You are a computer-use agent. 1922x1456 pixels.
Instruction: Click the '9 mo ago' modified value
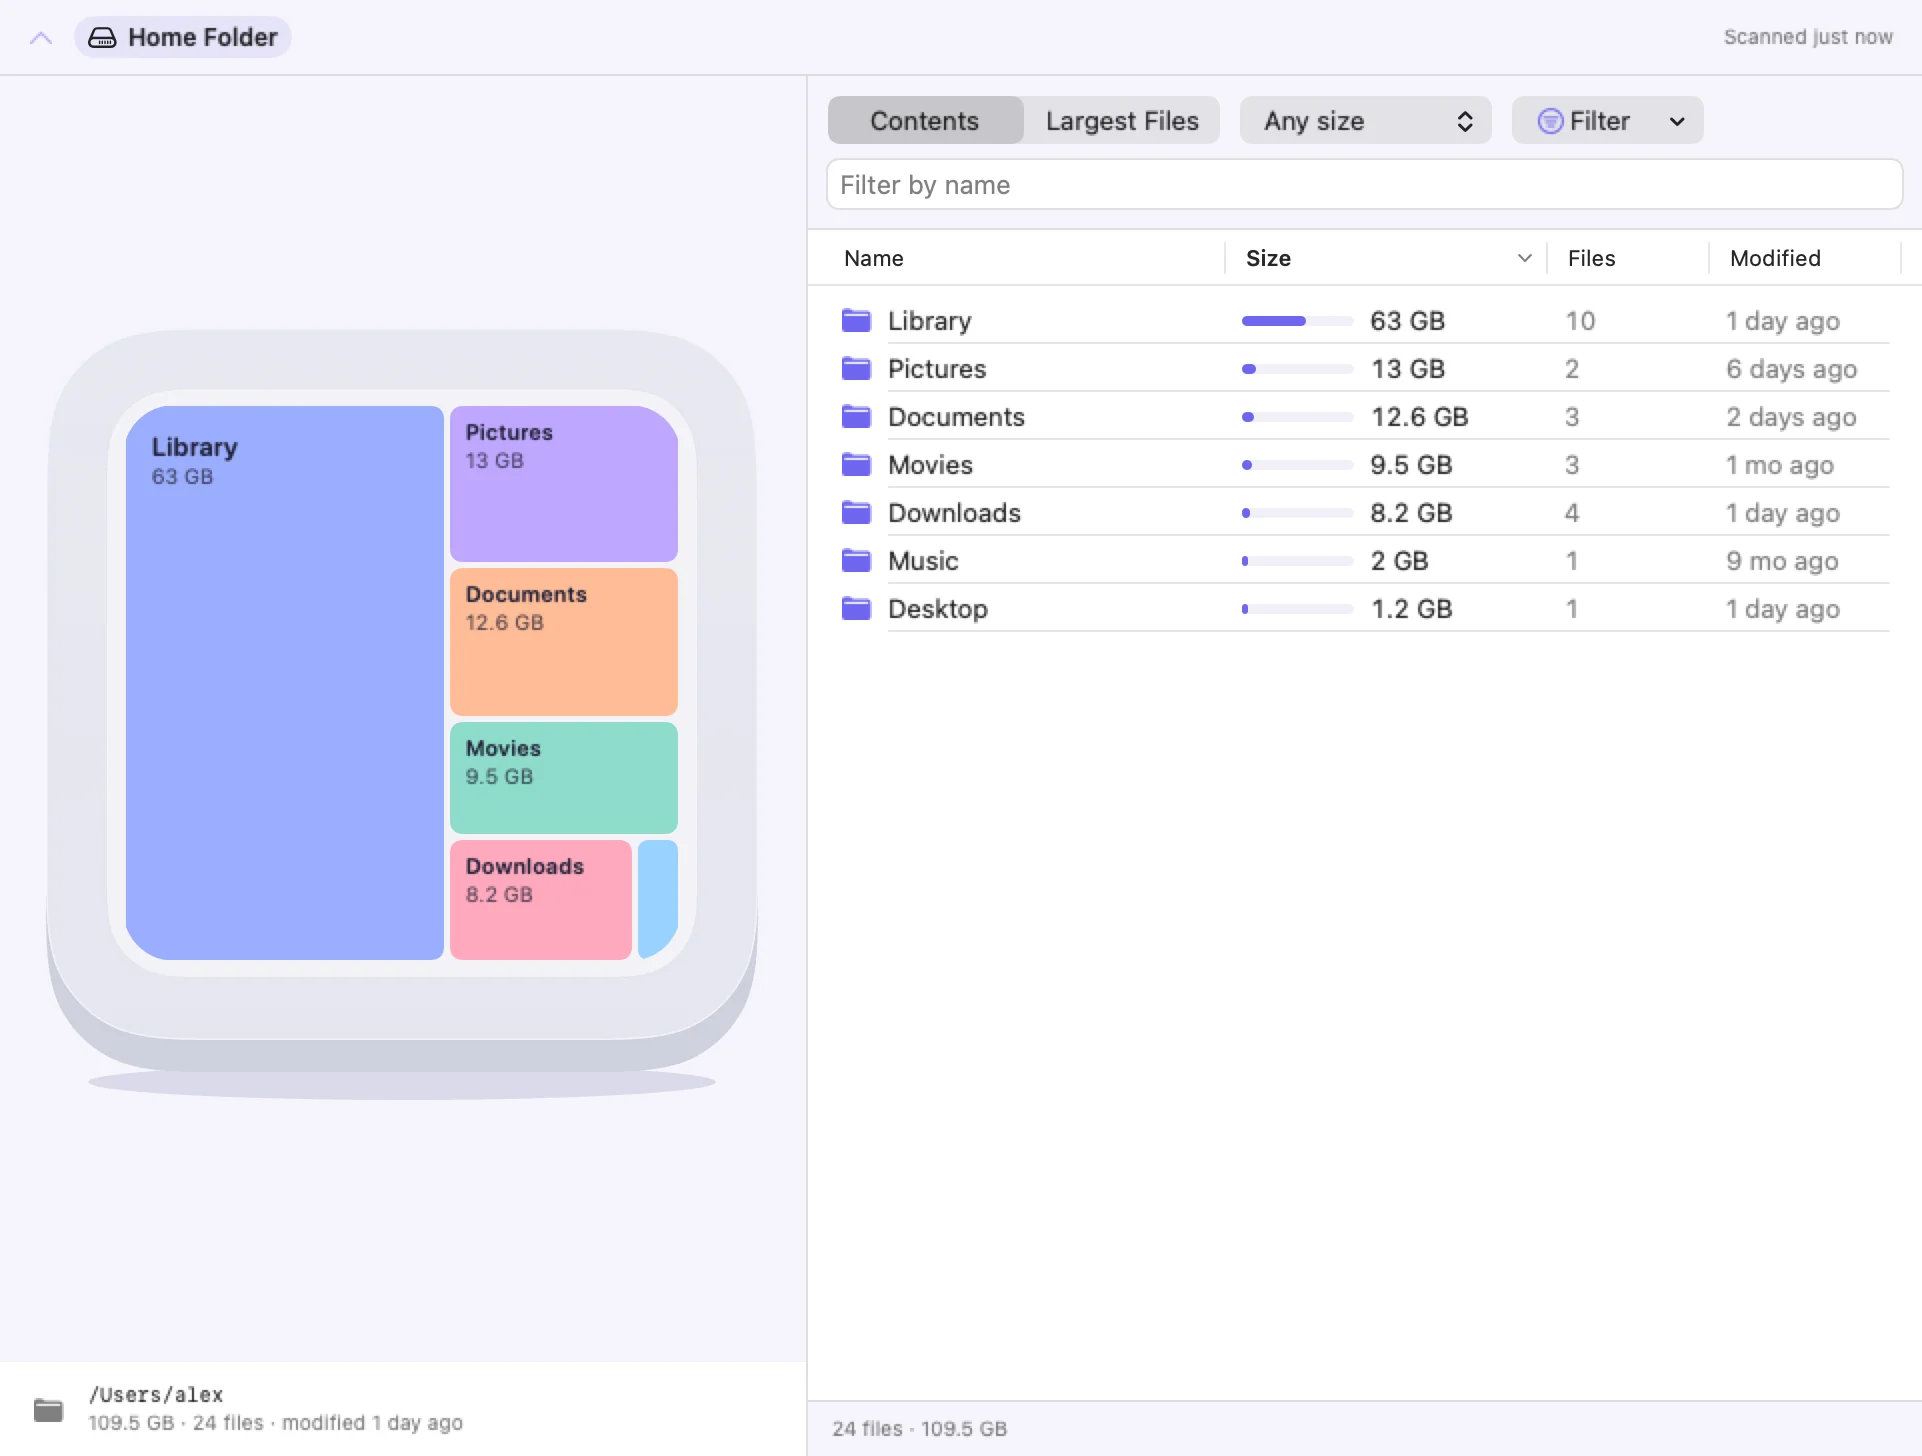pyautogui.click(x=1782, y=561)
